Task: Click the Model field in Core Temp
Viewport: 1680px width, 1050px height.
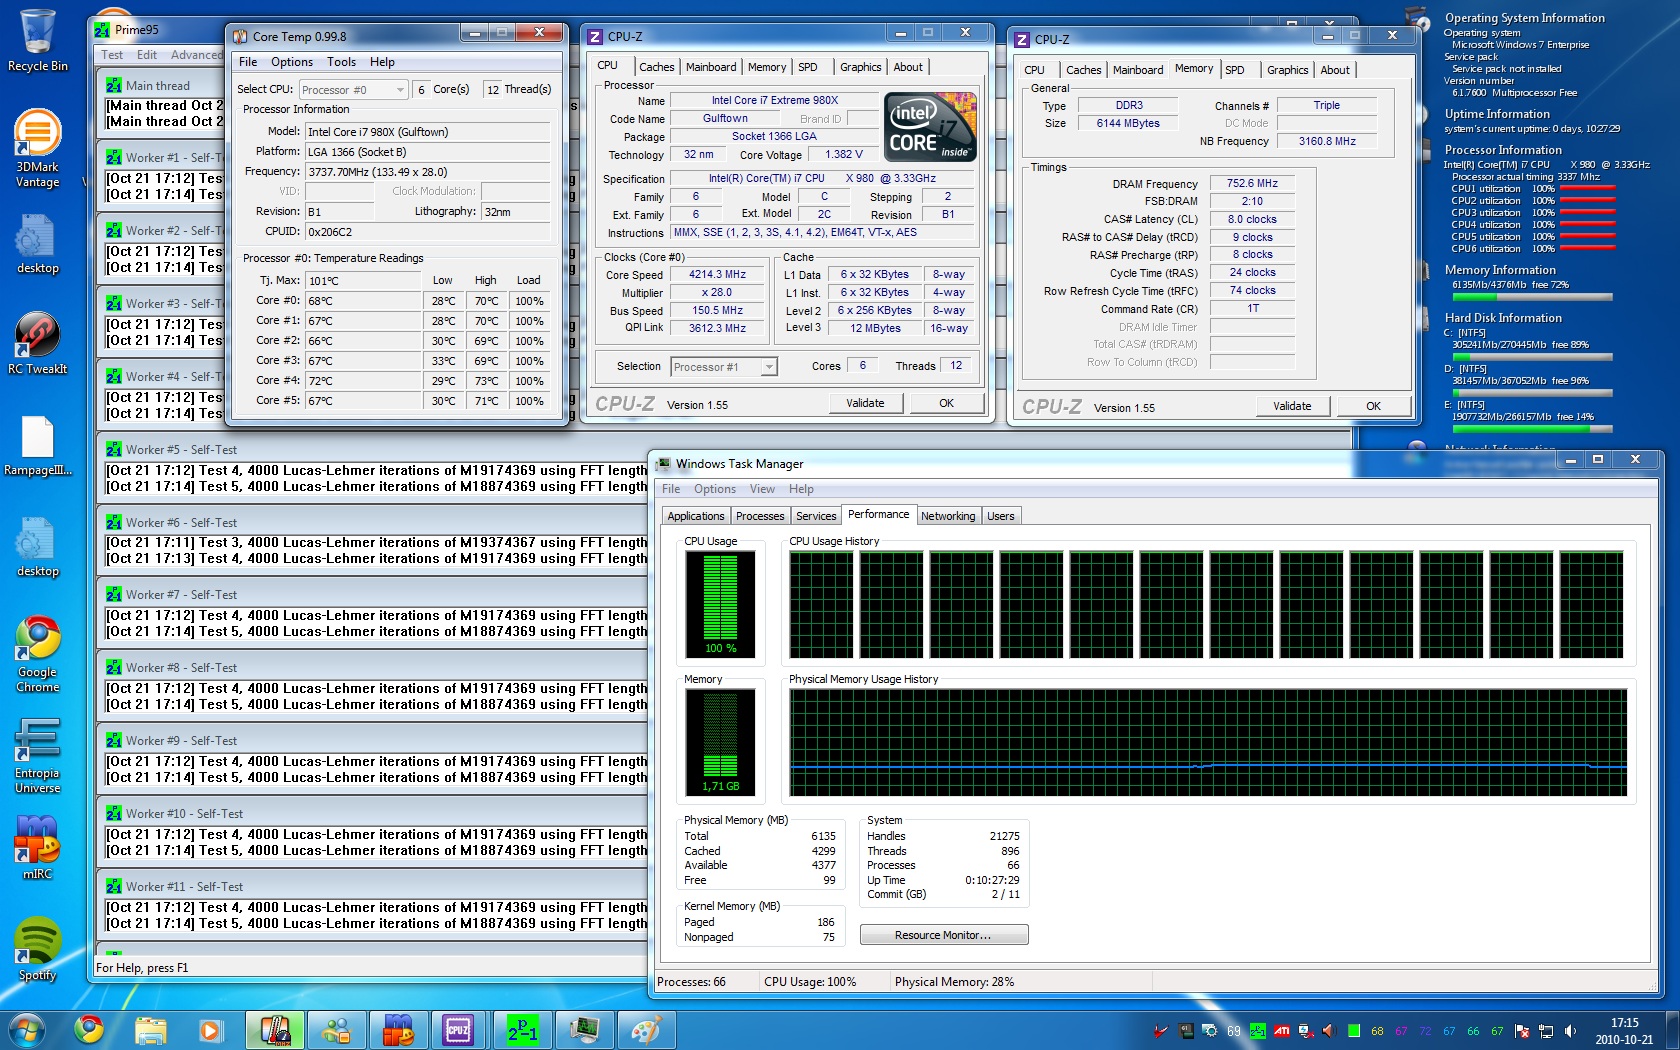Action: click(x=428, y=132)
